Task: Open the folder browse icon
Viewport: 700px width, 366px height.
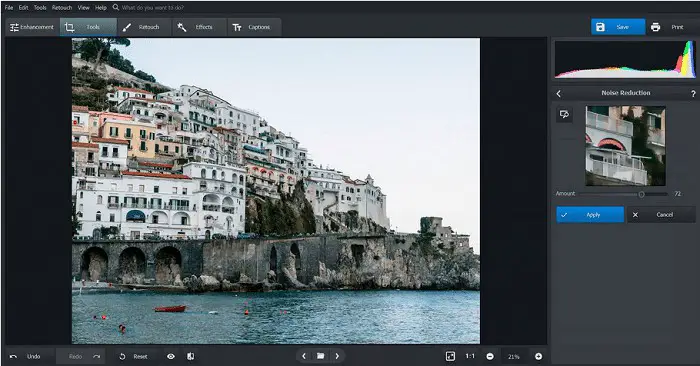Action: pos(321,356)
